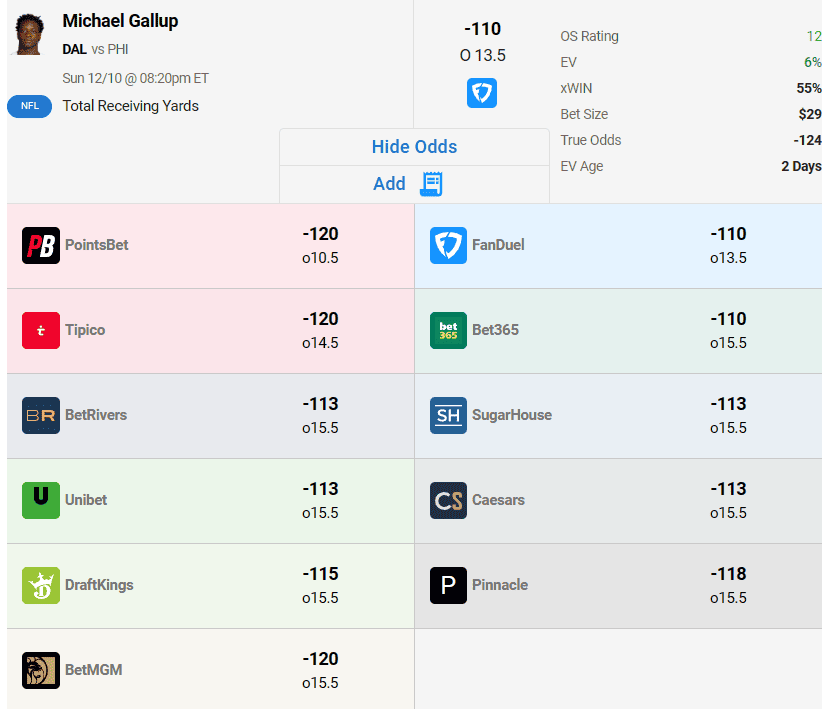Select FanDuel -110 odds in the list

(x=728, y=235)
